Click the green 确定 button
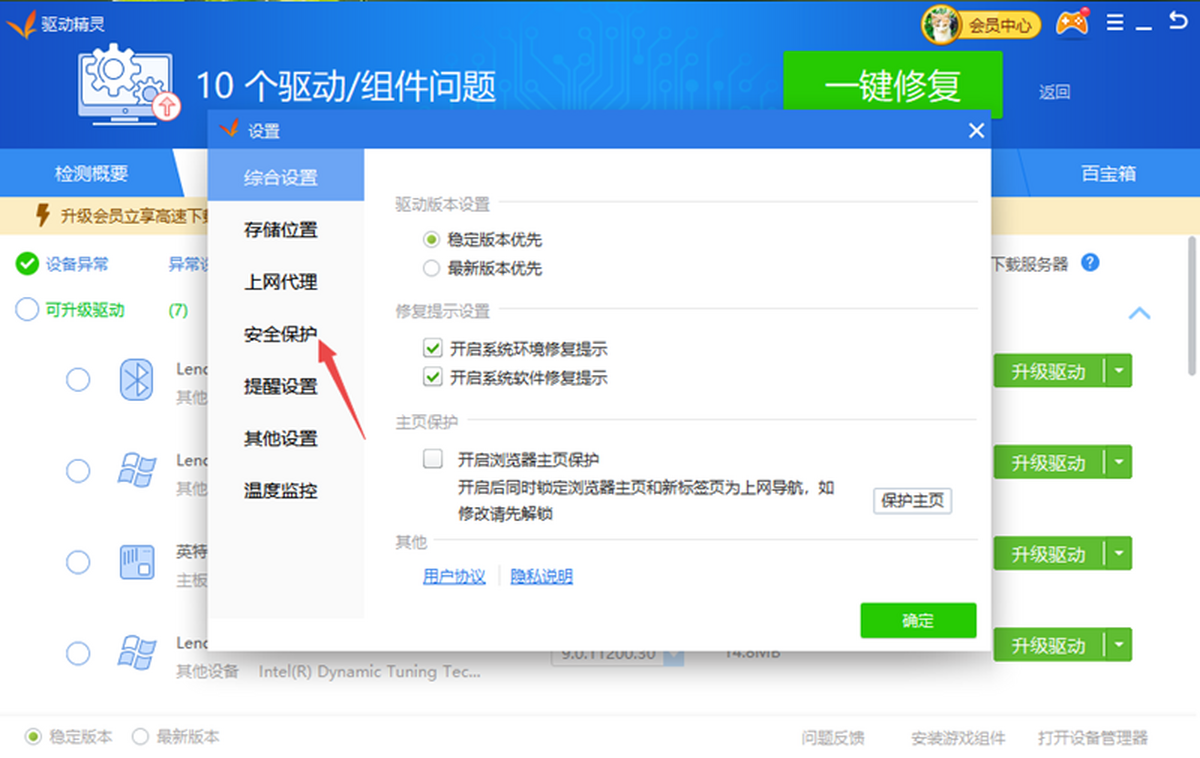This screenshot has width=1200, height=758. (917, 621)
